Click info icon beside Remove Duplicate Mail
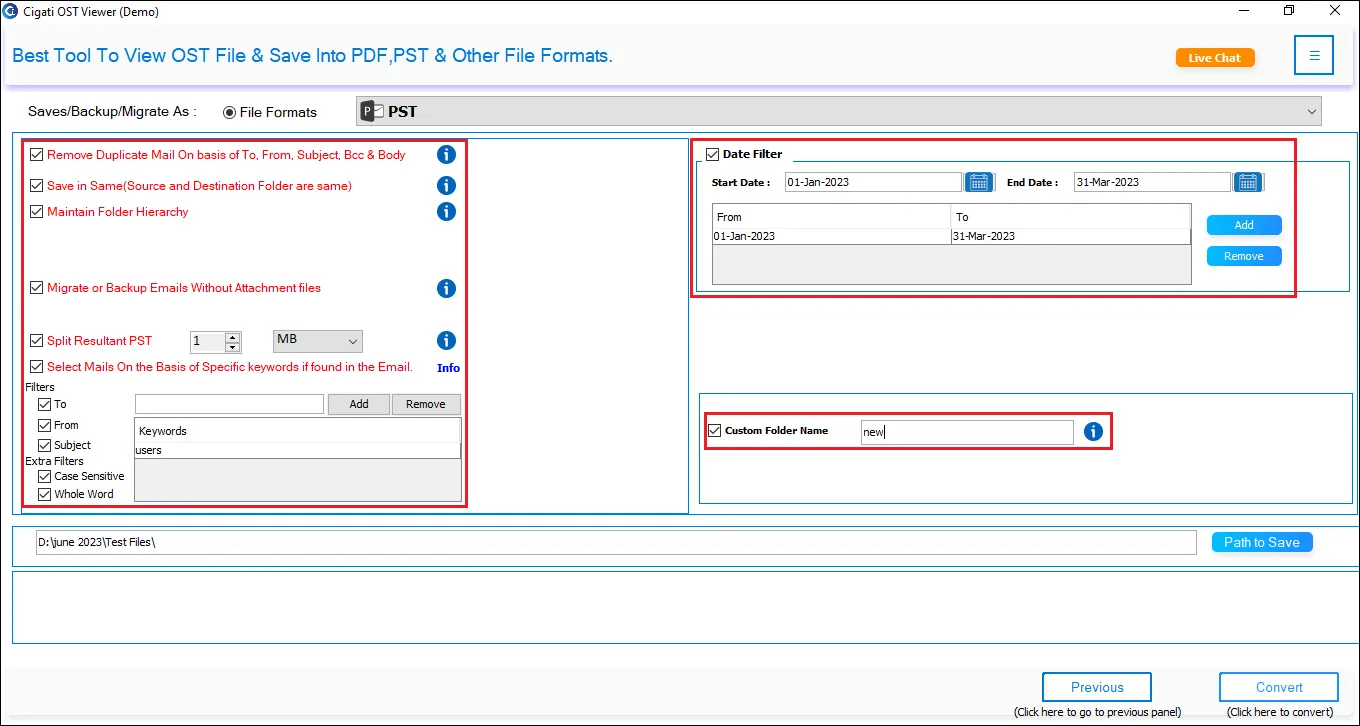1360x726 pixels. (446, 155)
